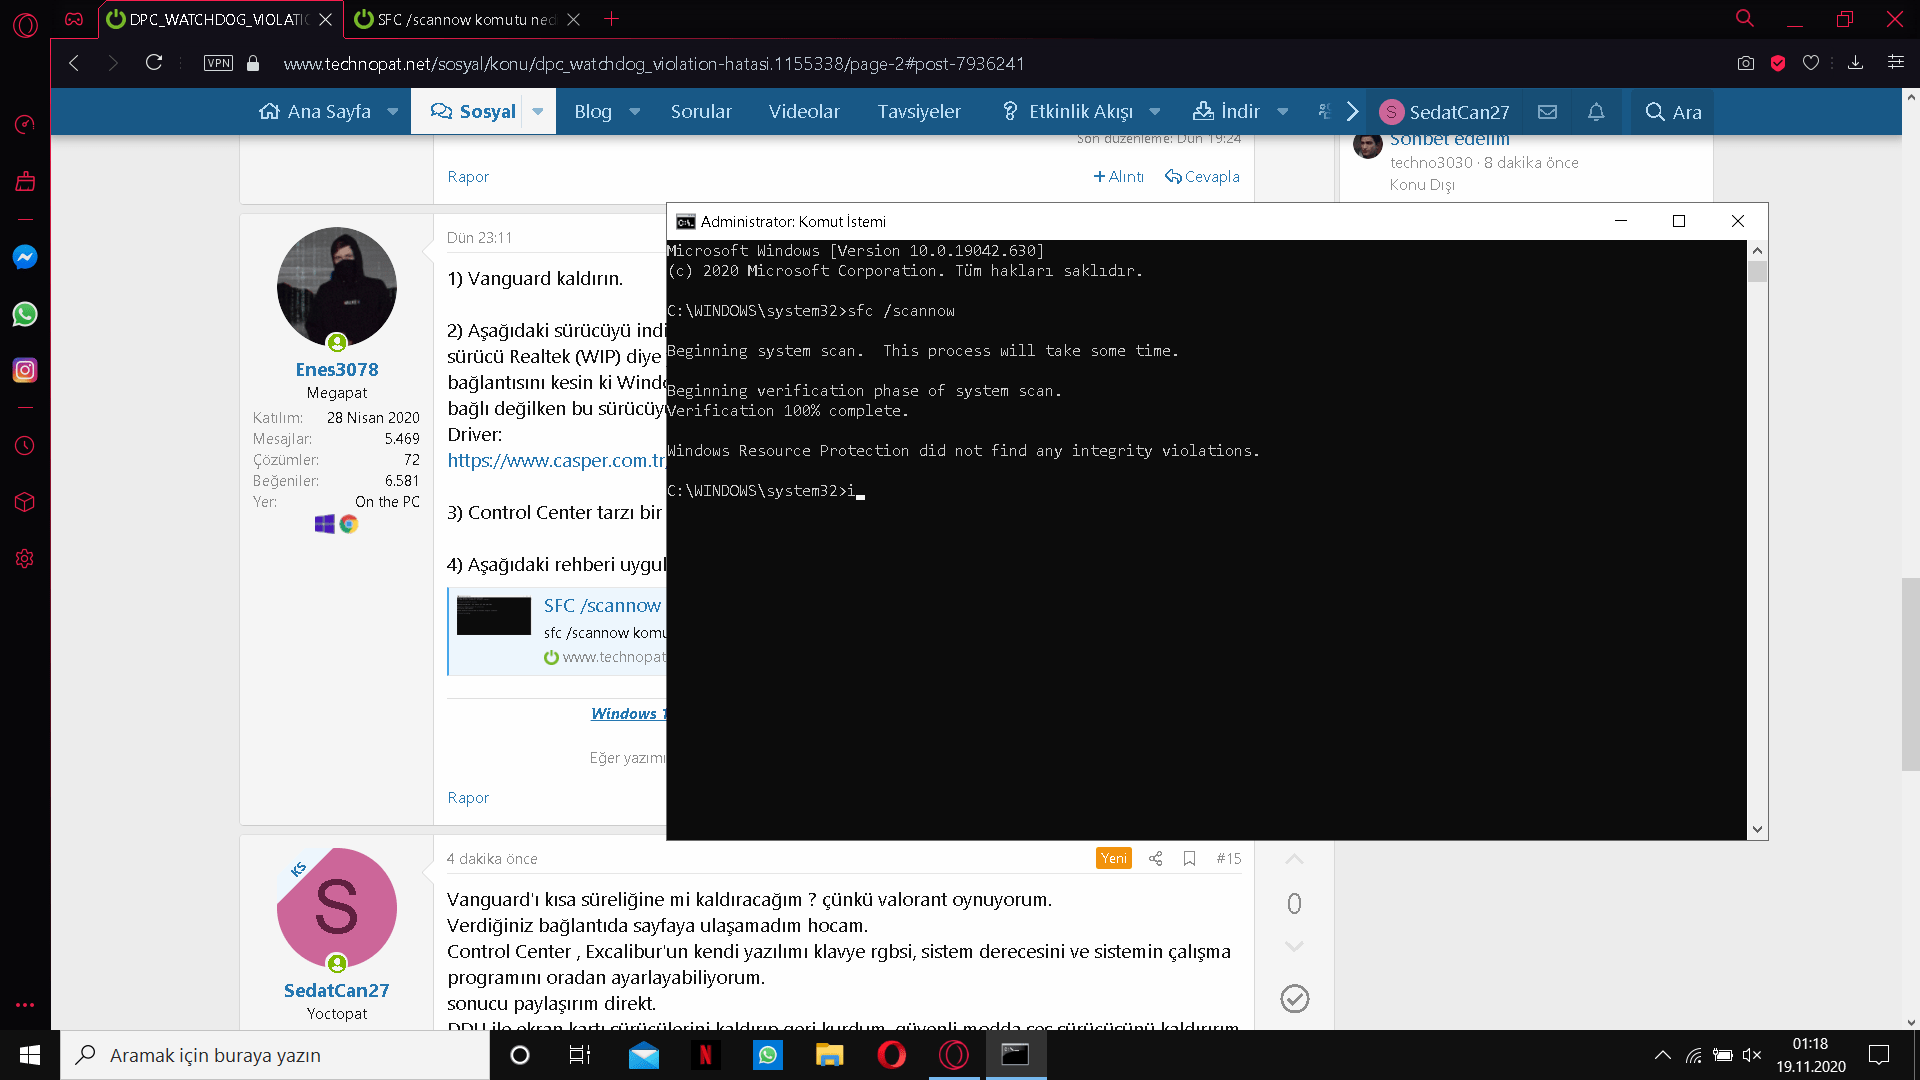1920x1080 pixels.
Task: Open Opera sidebar settings gear
Action: click(25, 559)
